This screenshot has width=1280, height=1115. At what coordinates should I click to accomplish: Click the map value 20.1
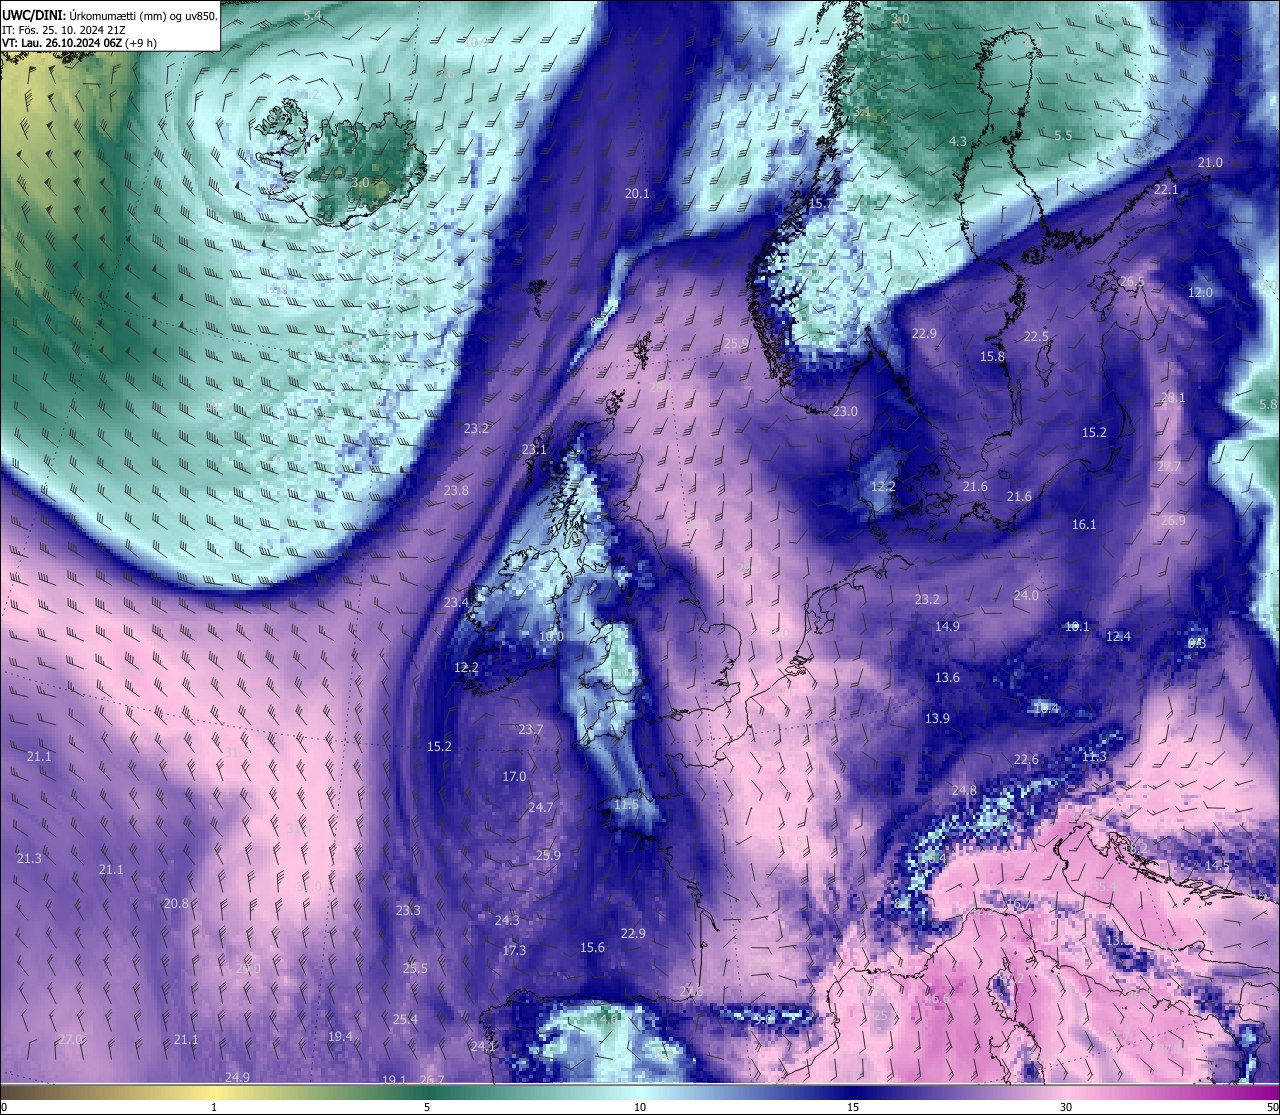coord(637,193)
